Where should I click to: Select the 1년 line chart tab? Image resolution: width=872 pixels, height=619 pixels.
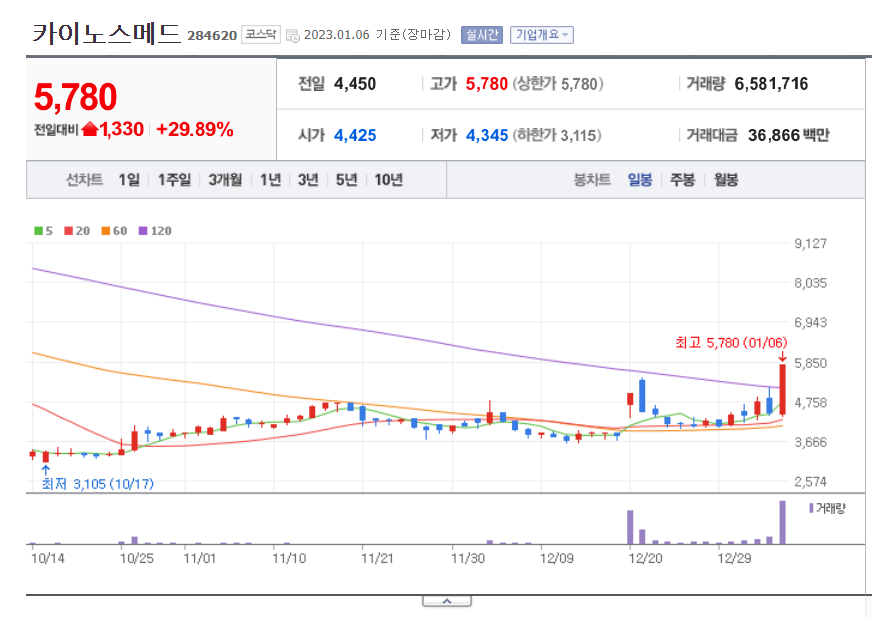coord(270,180)
